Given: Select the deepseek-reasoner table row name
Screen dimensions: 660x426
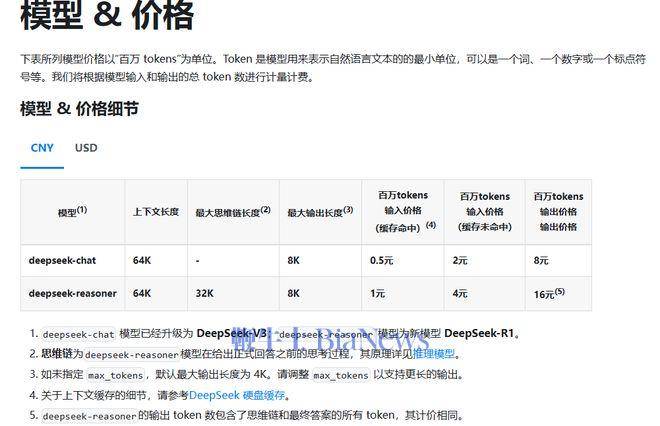Looking at the screenshot, I should click(72, 293).
